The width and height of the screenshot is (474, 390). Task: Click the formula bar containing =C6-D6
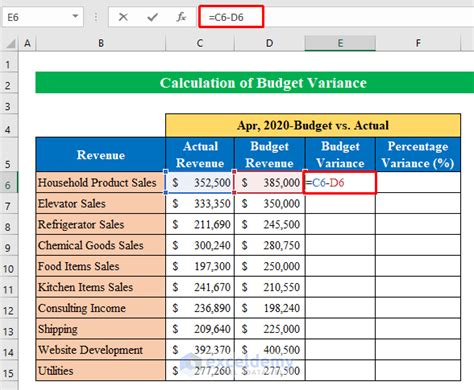pos(336,17)
